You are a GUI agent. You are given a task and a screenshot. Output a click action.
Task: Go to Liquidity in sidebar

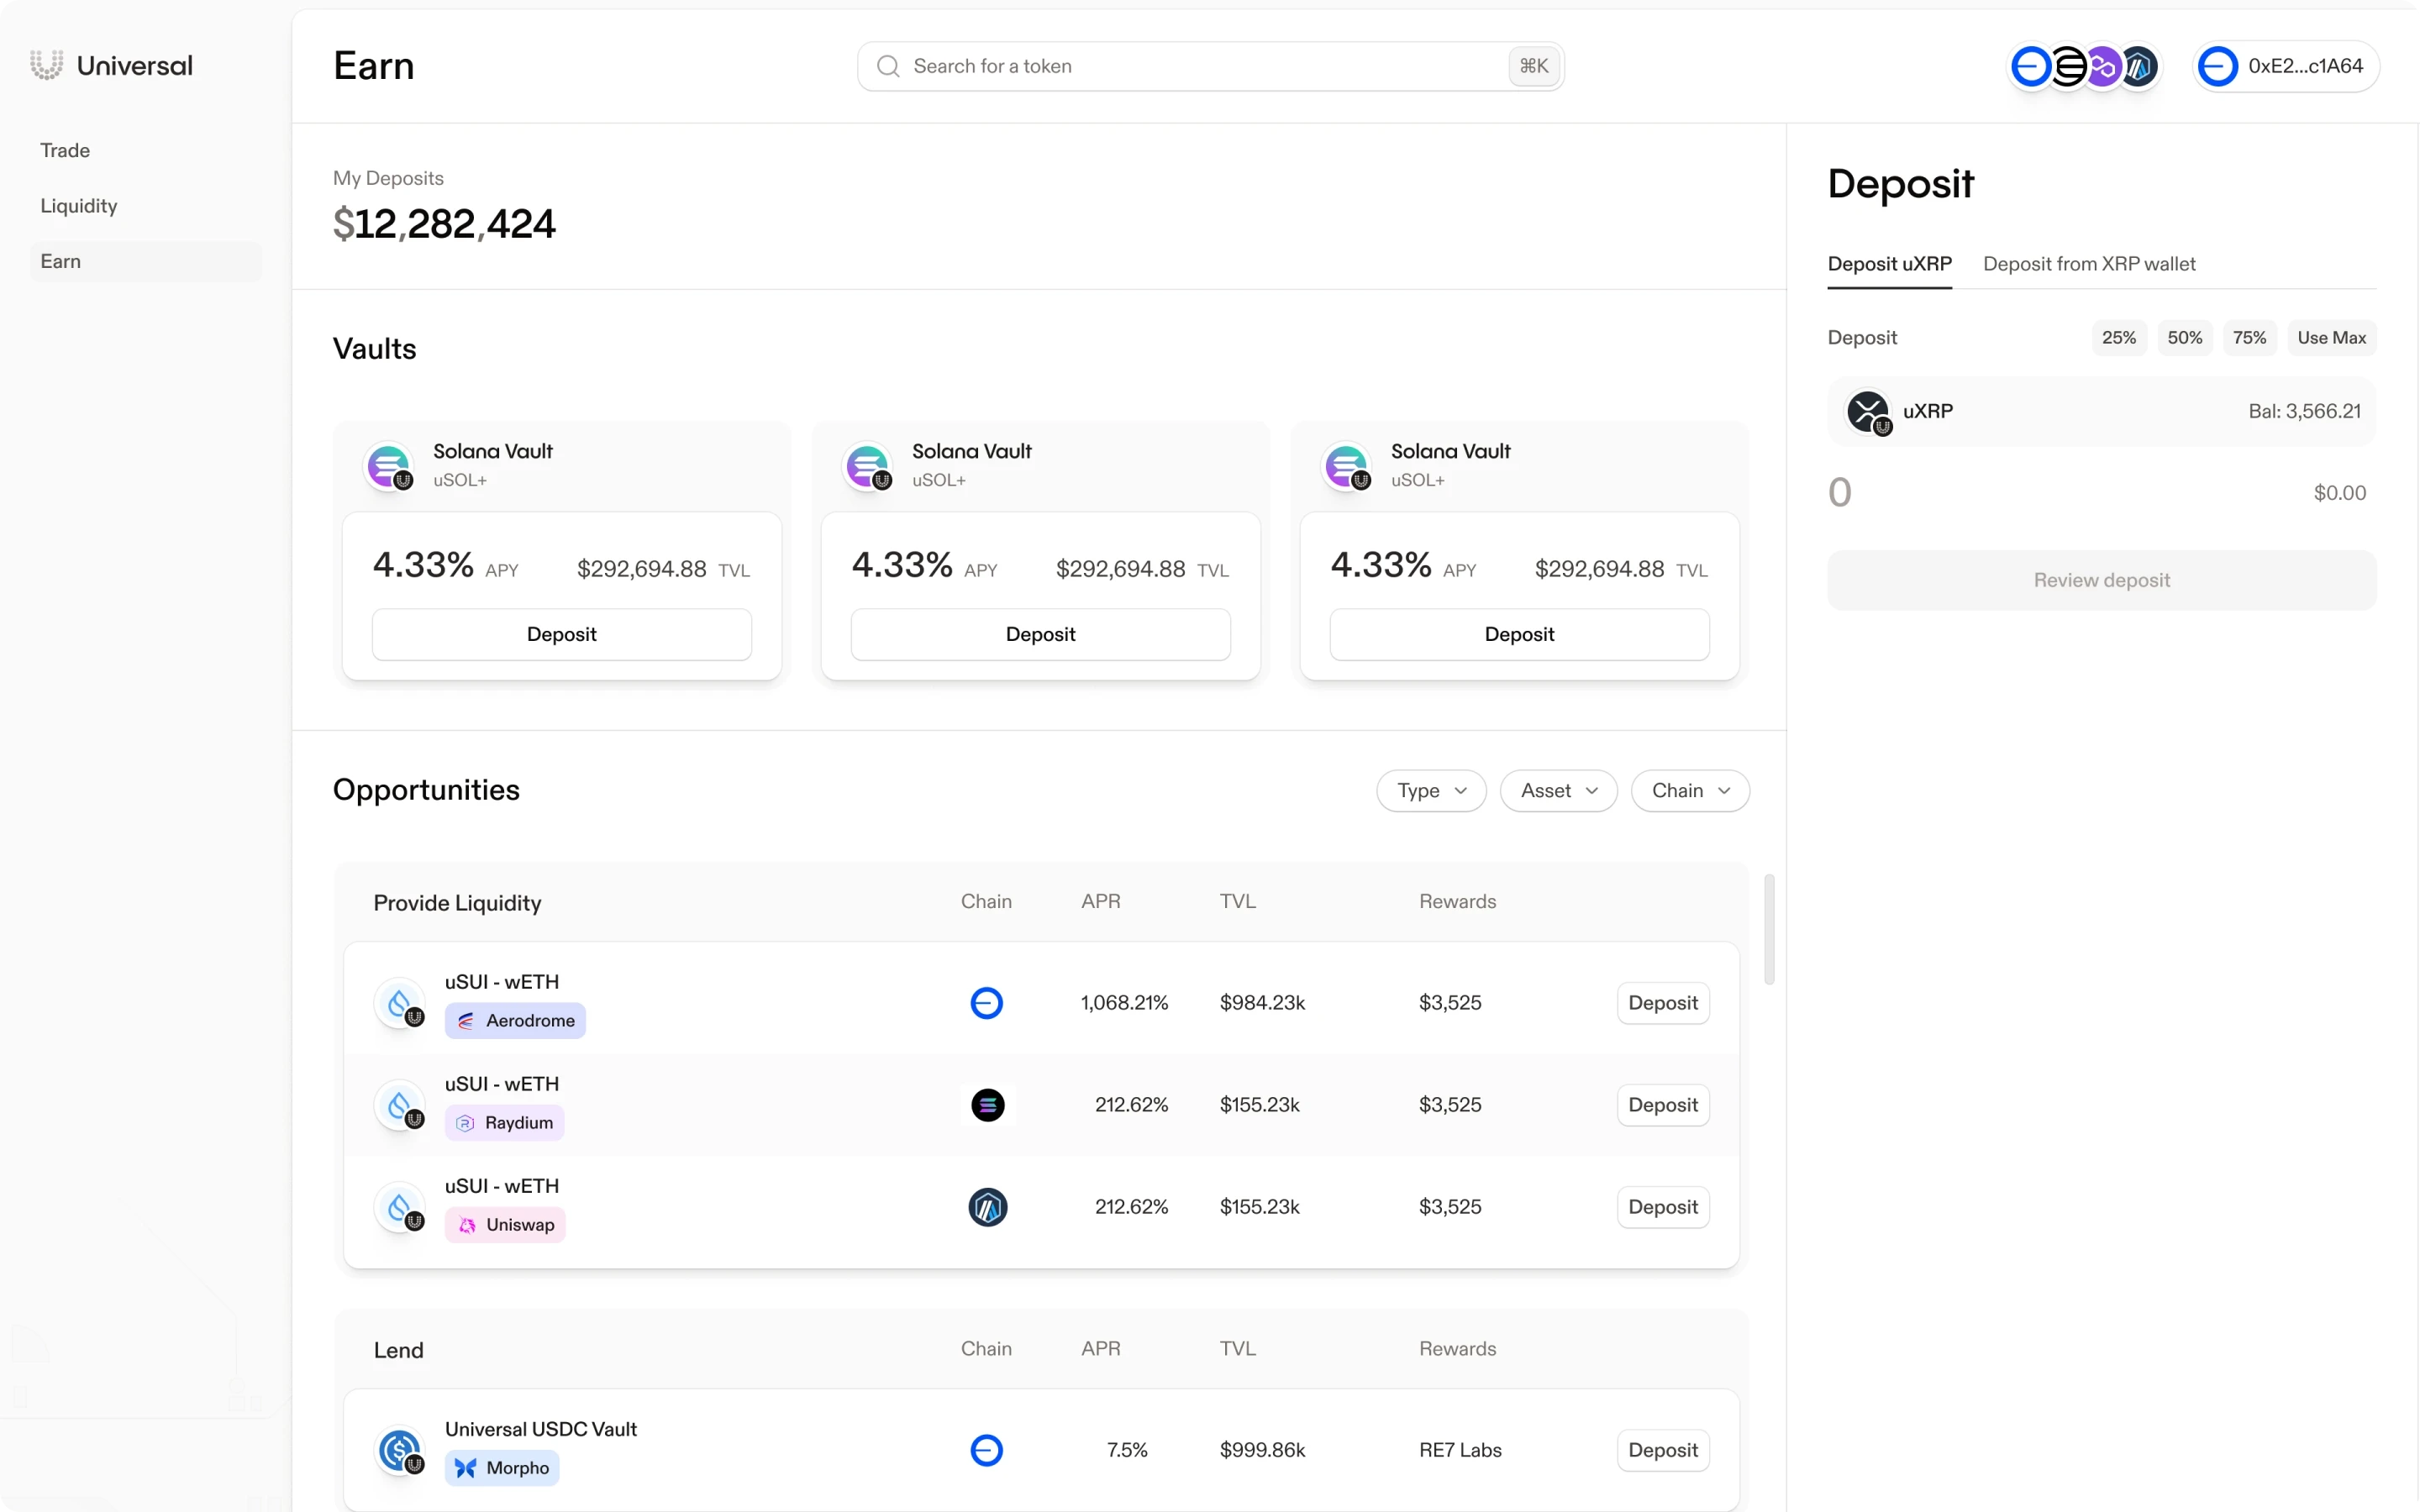point(79,206)
